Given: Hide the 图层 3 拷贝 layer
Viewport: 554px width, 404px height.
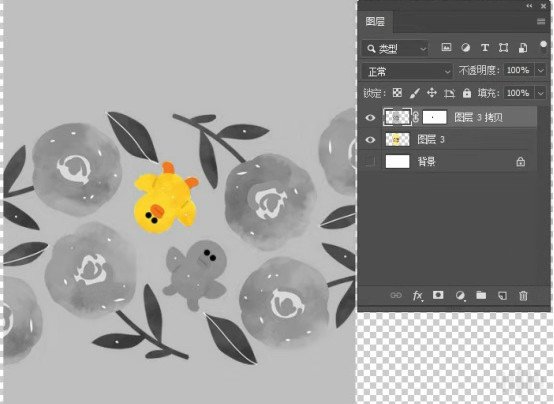Looking at the screenshot, I should click(x=370, y=117).
